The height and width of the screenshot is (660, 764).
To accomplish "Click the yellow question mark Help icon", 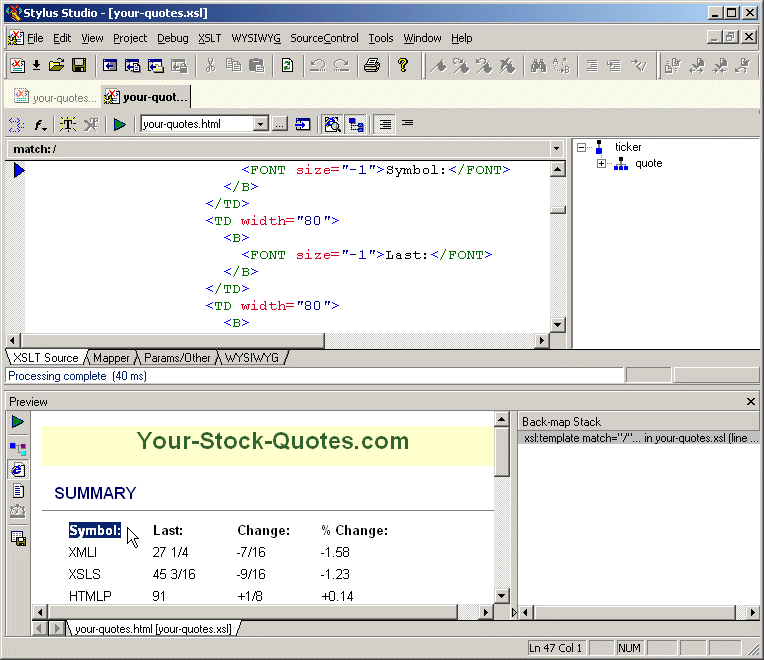I will (x=403, y=66).
